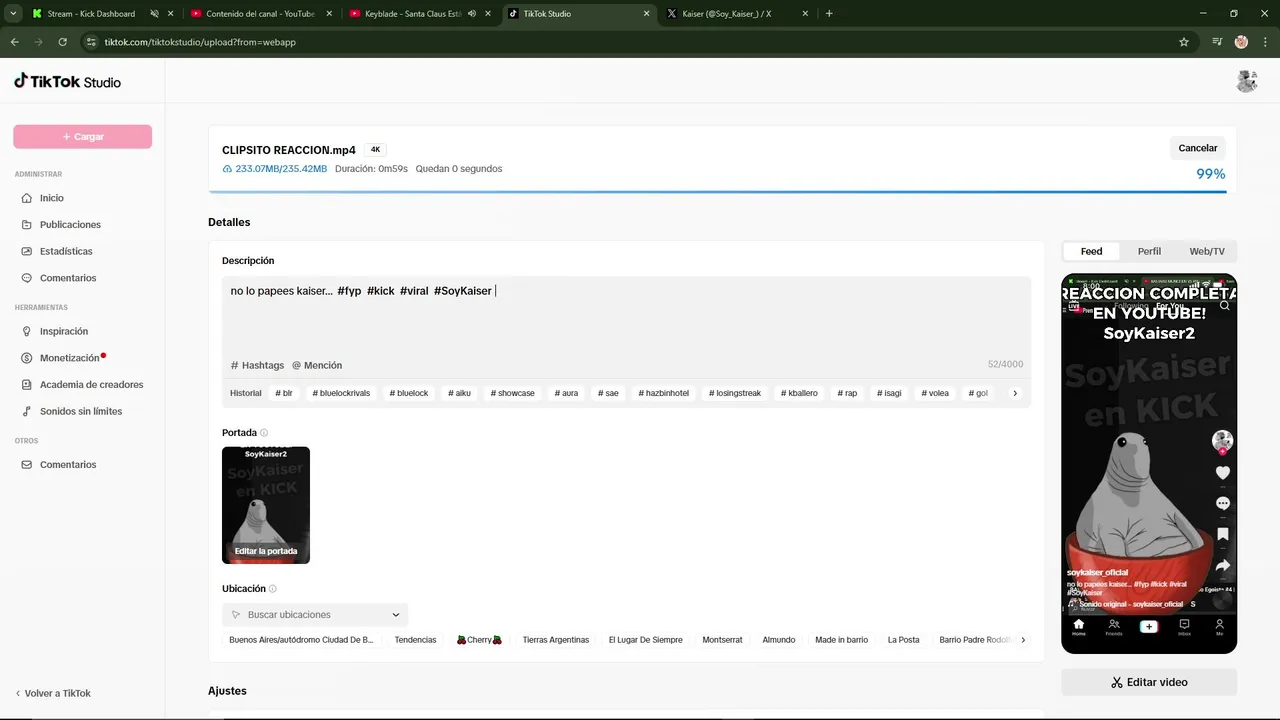Click Editar la portada on thumbnail
The image size is (1280, 720).
pyautogui.click(x=266, y=551)
